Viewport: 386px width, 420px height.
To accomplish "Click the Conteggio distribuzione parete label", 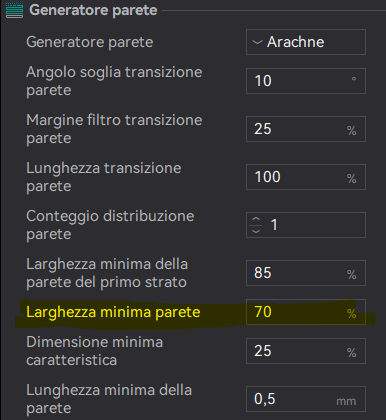I will pos(110,225).
